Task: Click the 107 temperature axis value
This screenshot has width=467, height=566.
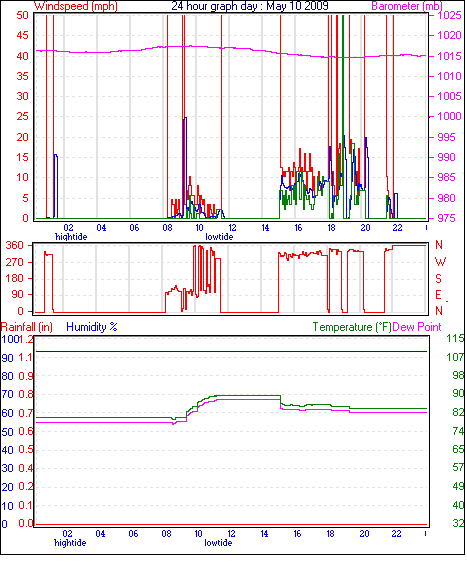Action: point(455,357)
